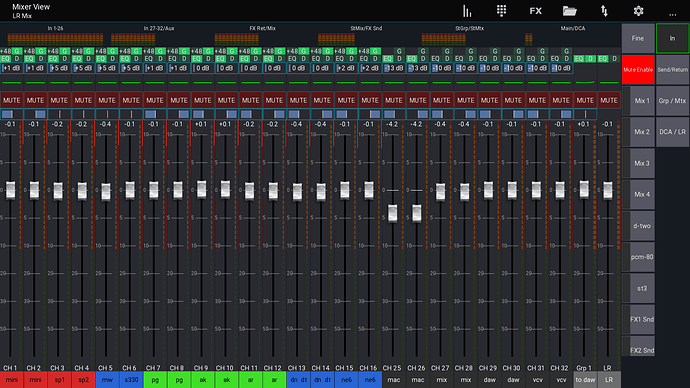Click the CH 9 ak fader knob
690x388 pixels.
pyautogui.click(x=202, y=189)
